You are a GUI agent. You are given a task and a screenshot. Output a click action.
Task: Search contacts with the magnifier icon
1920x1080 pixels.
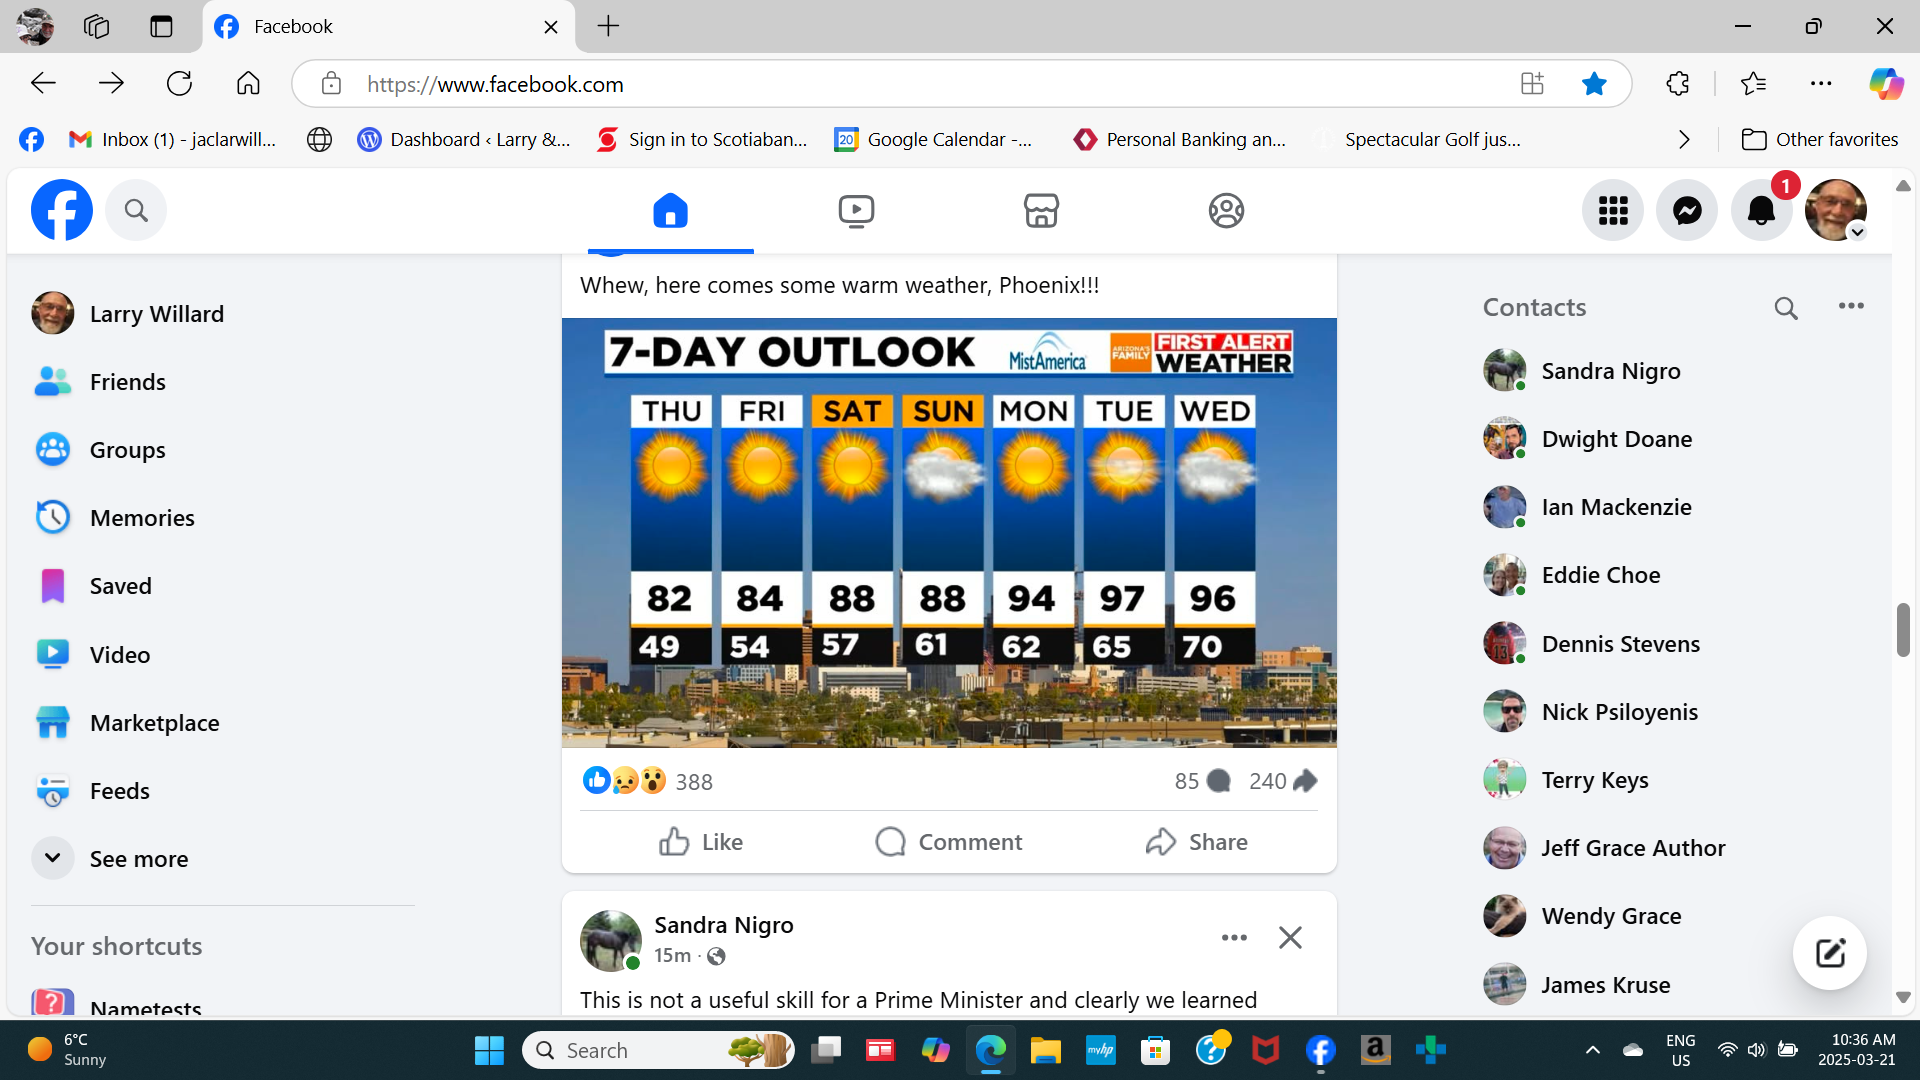coord(1786,308)
